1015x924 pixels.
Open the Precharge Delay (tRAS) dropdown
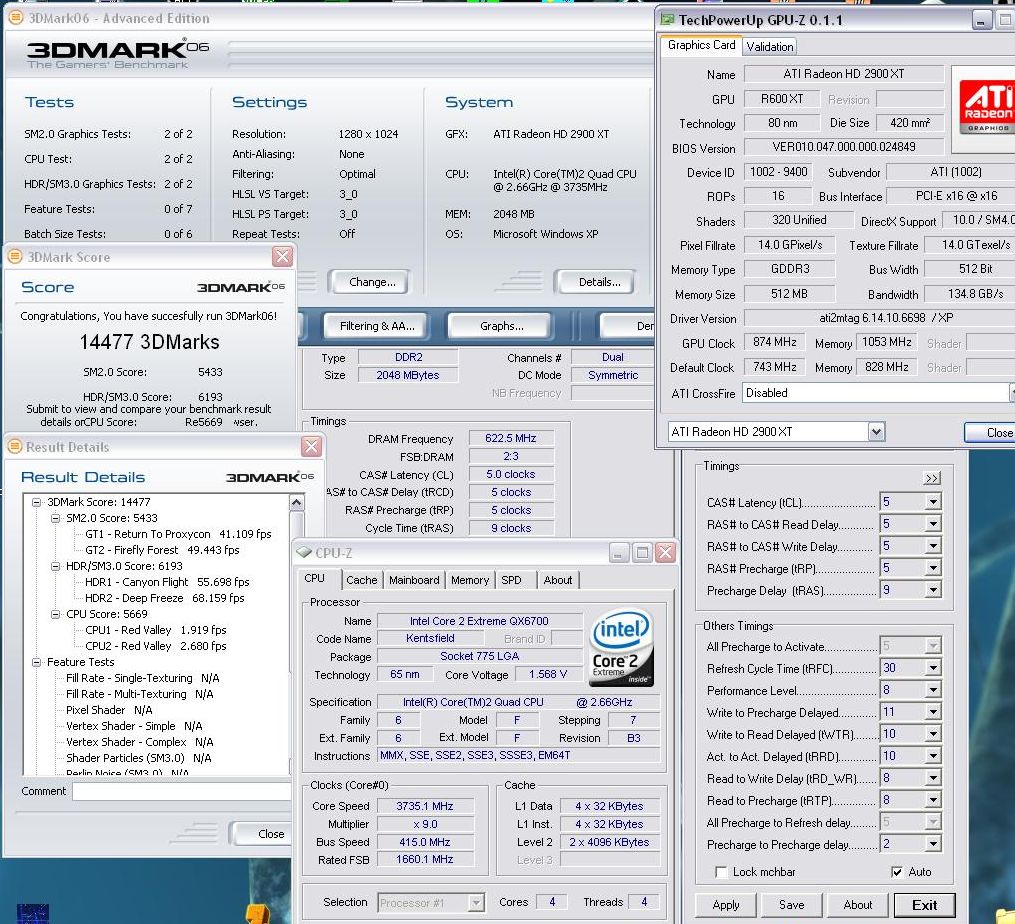933,590
